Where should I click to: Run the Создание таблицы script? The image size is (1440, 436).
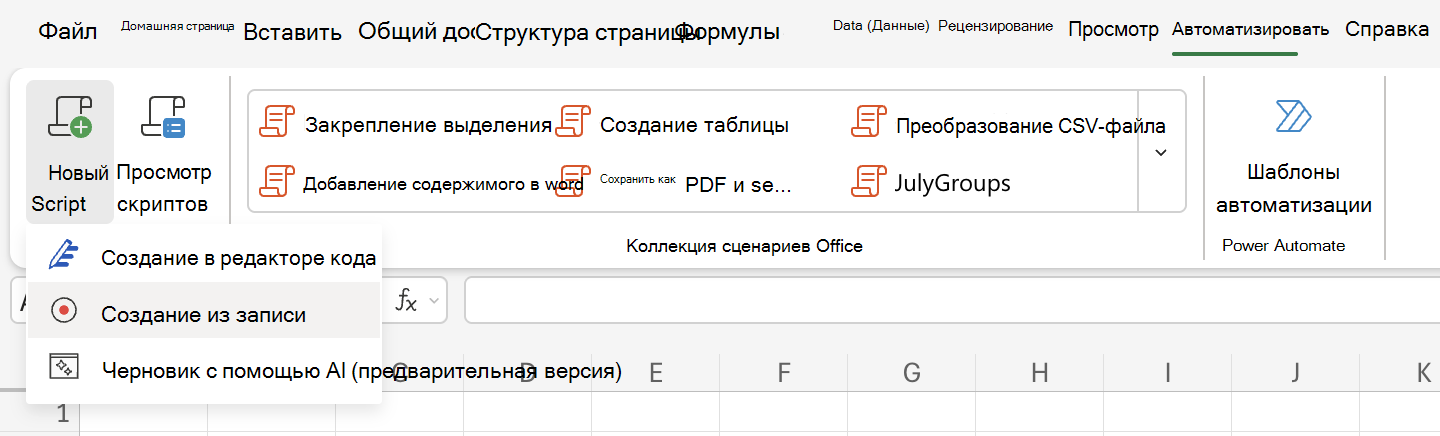tap(673, 125)
